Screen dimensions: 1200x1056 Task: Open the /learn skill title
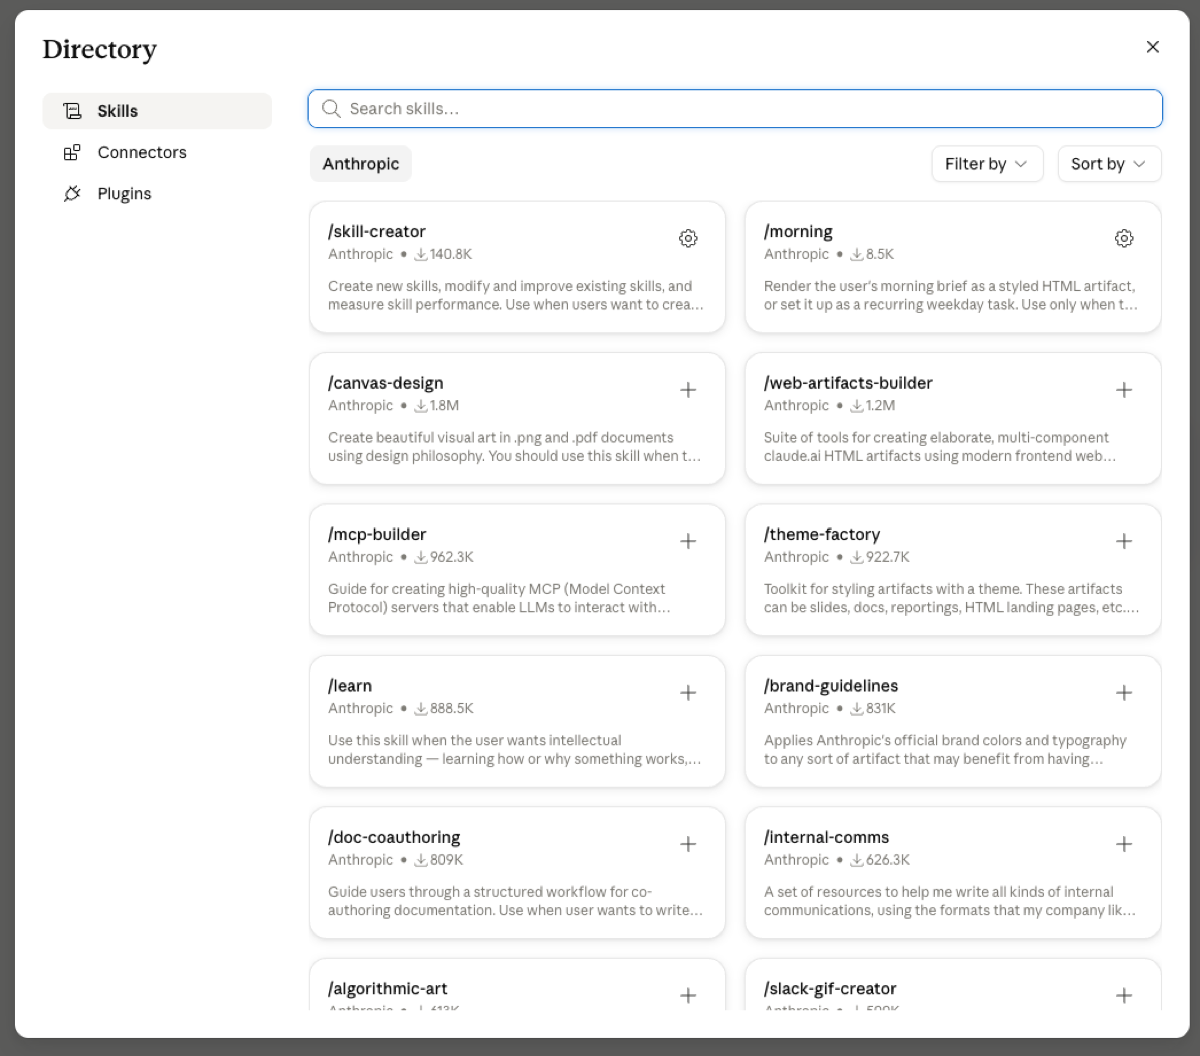coord(350,686)
